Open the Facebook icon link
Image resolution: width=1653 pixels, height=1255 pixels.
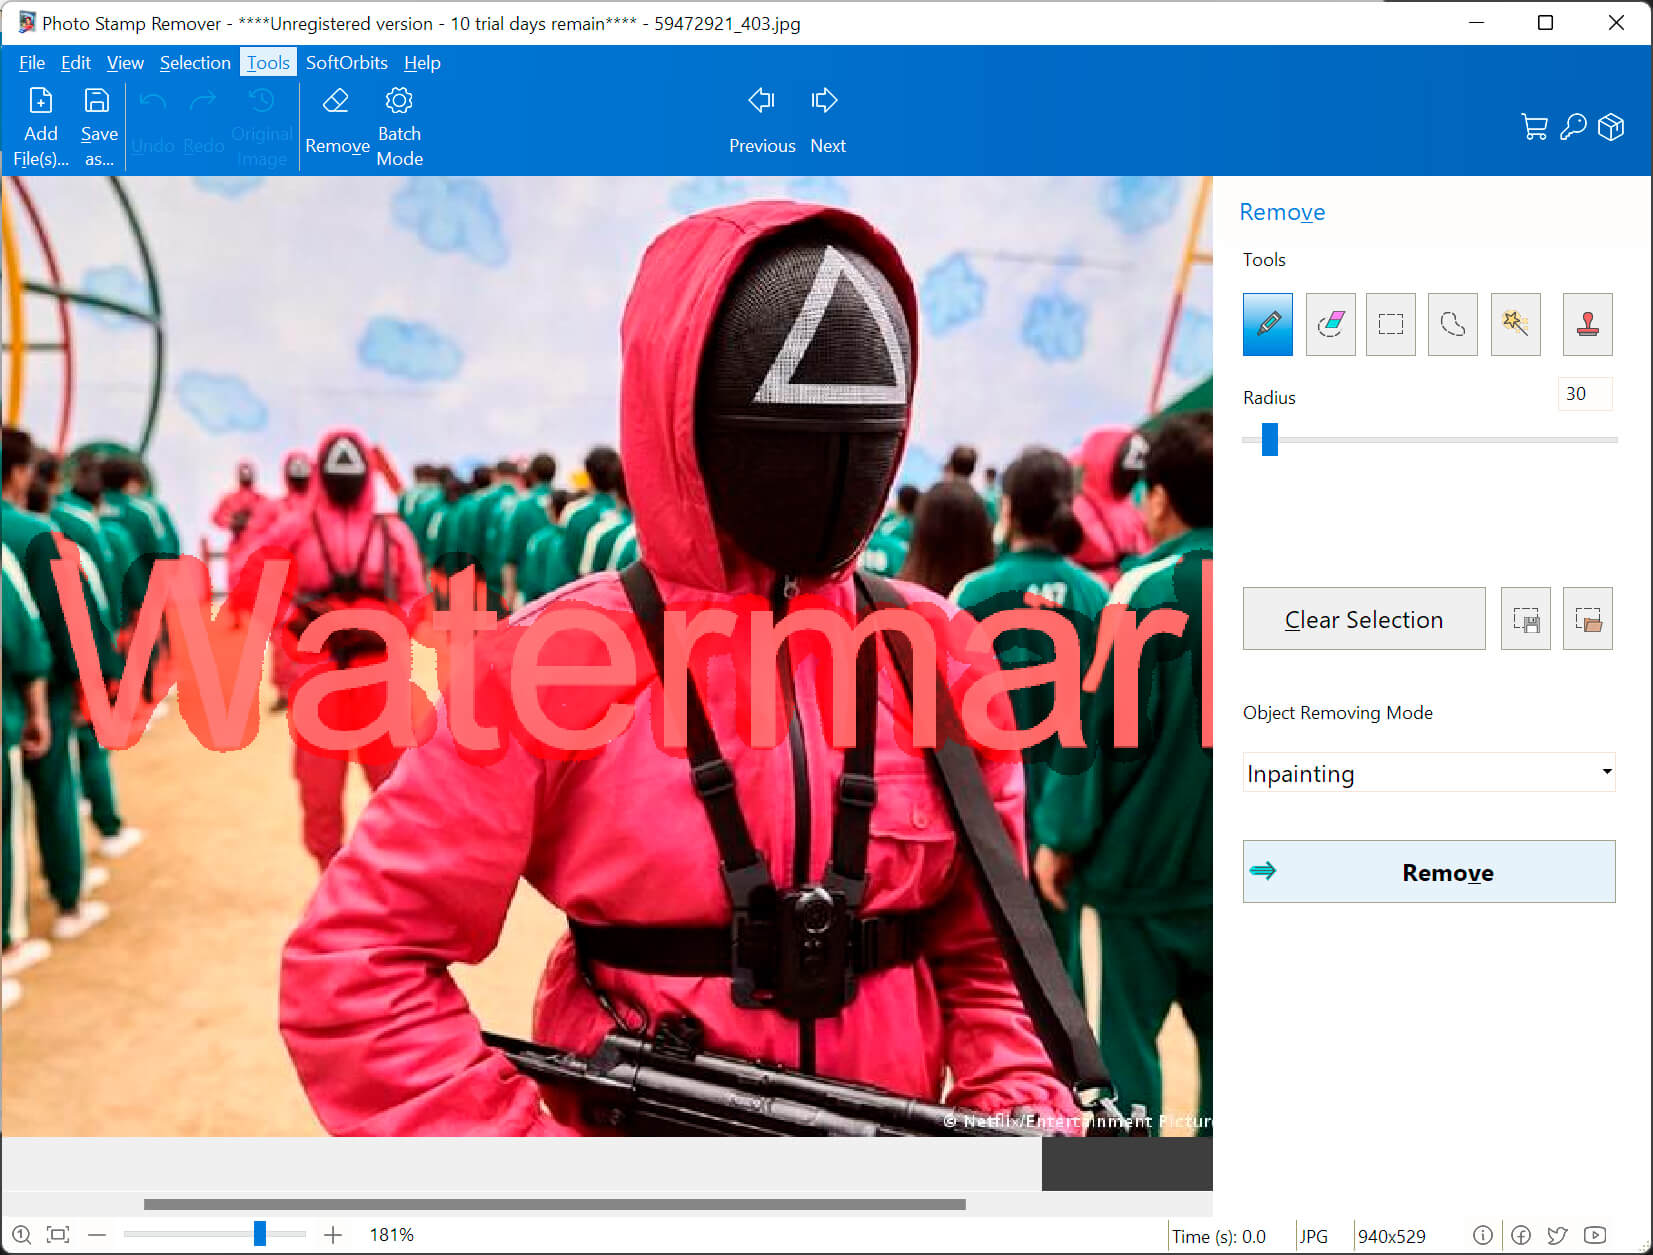pos(1521,1235)
